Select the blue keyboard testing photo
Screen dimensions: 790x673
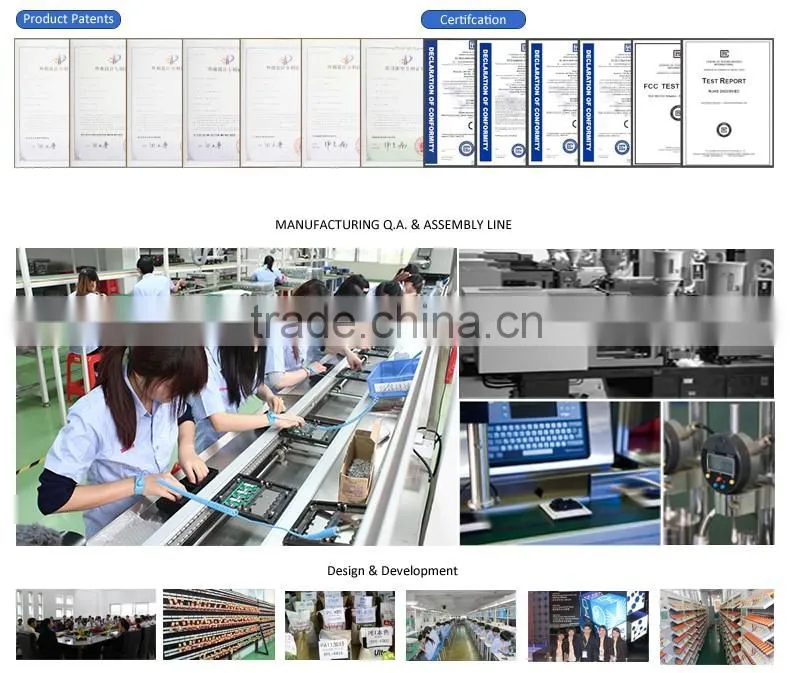tap(560, 473)
